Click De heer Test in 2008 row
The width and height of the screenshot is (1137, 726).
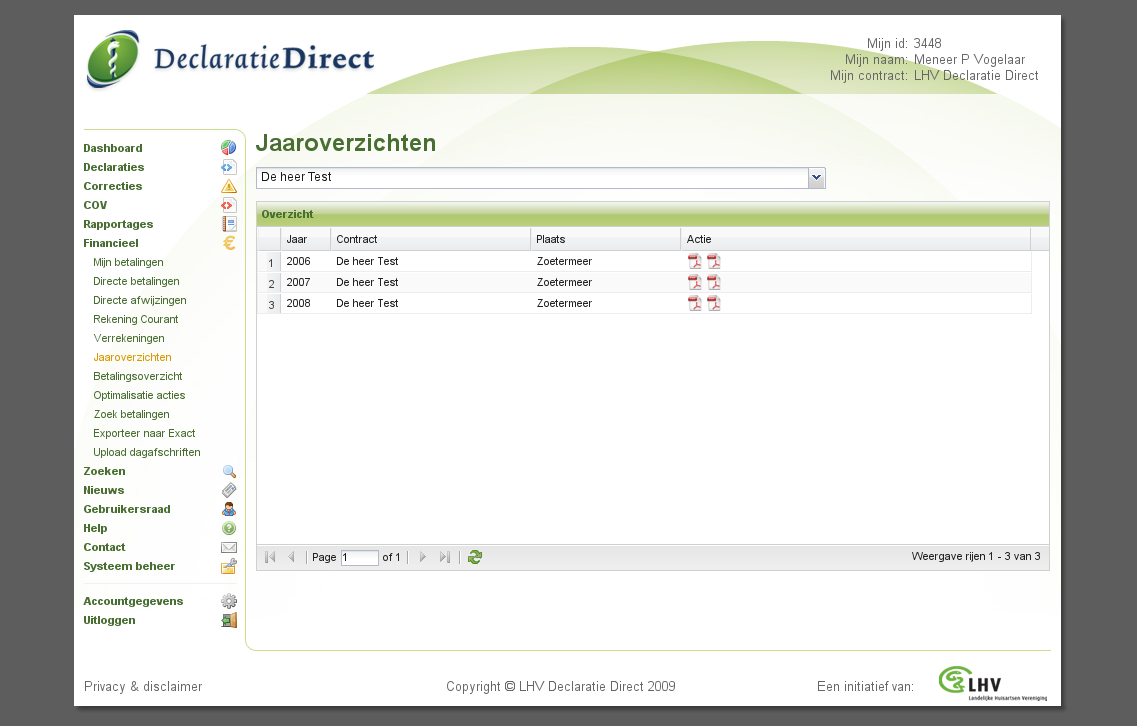367,303
